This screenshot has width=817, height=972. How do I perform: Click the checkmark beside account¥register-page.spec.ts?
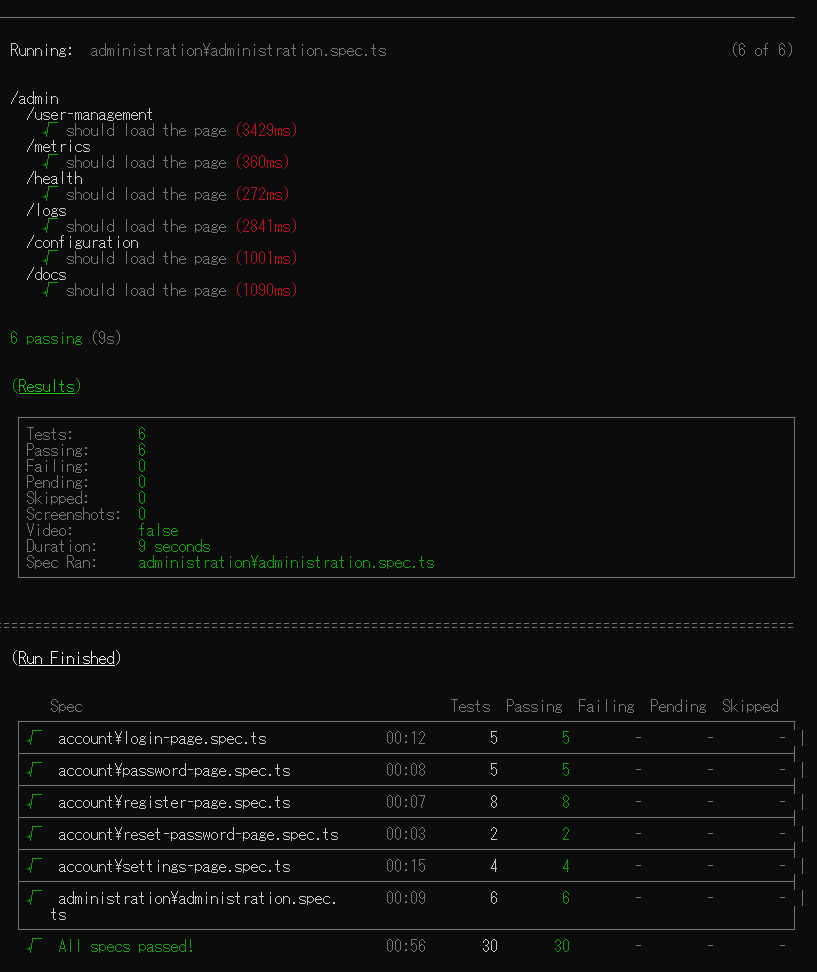tap(35, 802)
